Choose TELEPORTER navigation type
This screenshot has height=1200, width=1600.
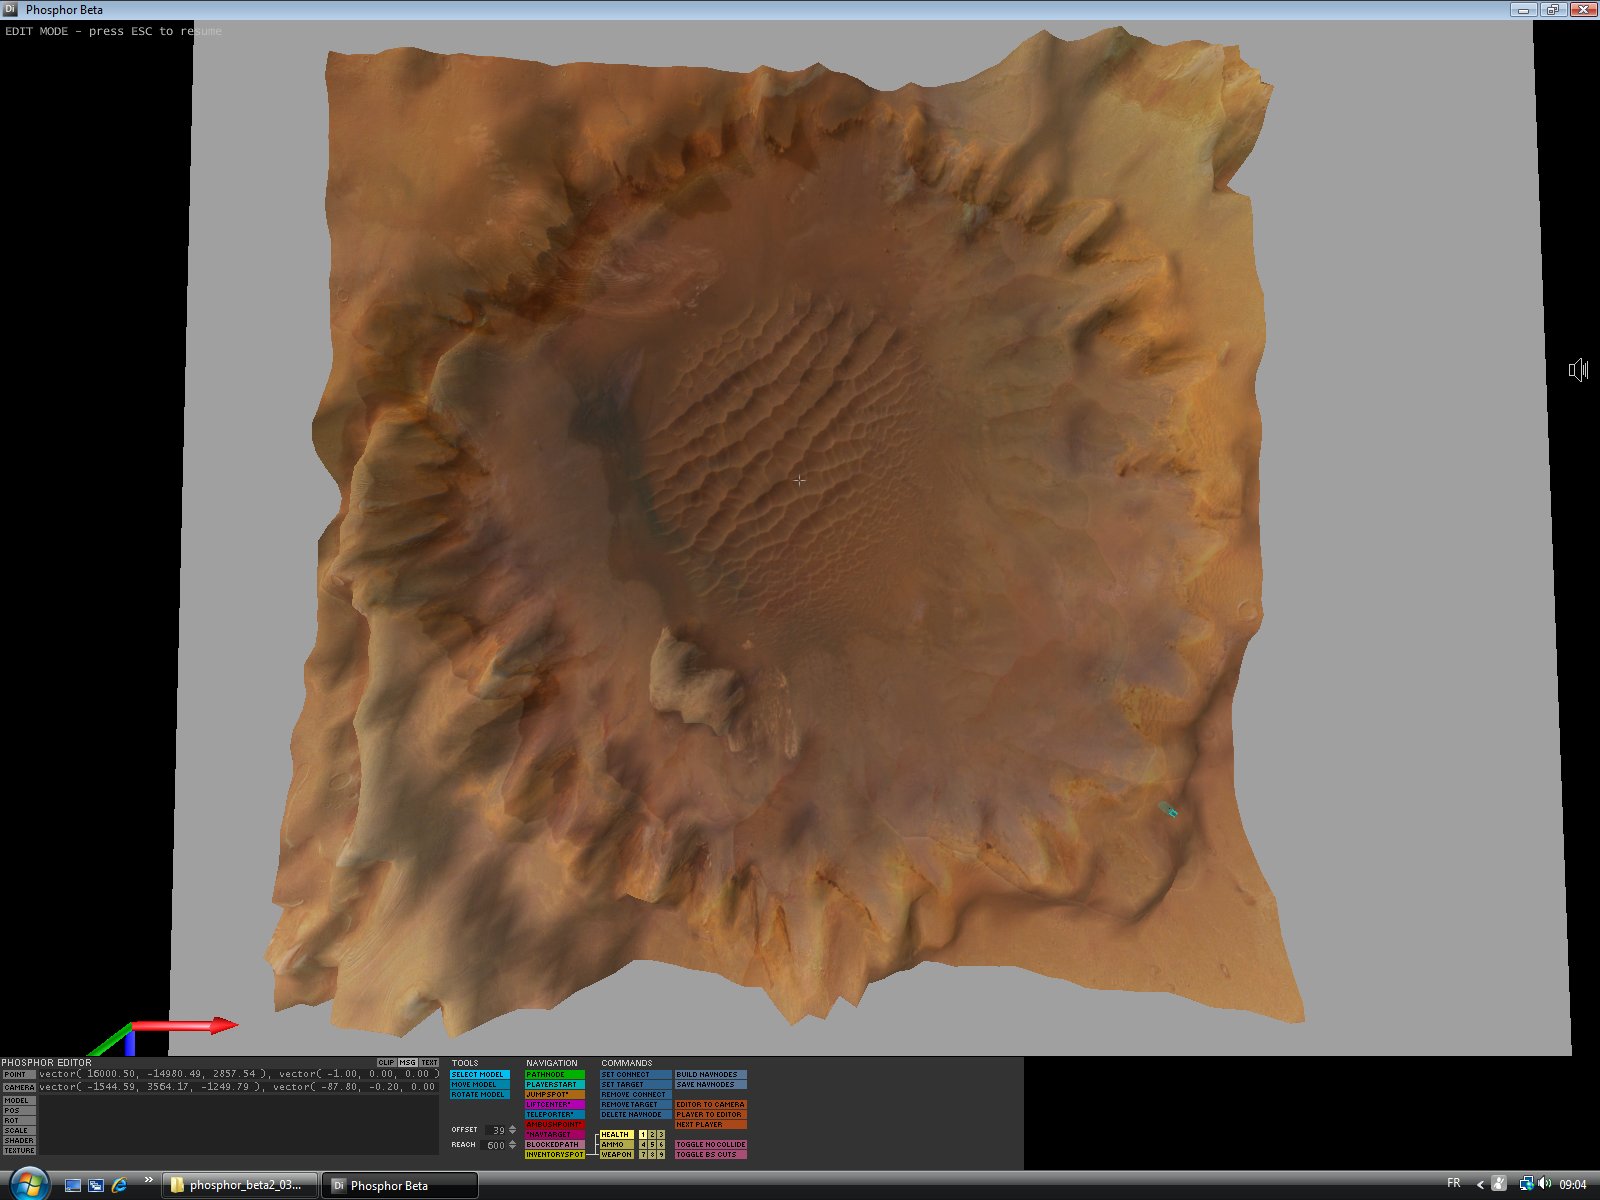click(555, 1114)
